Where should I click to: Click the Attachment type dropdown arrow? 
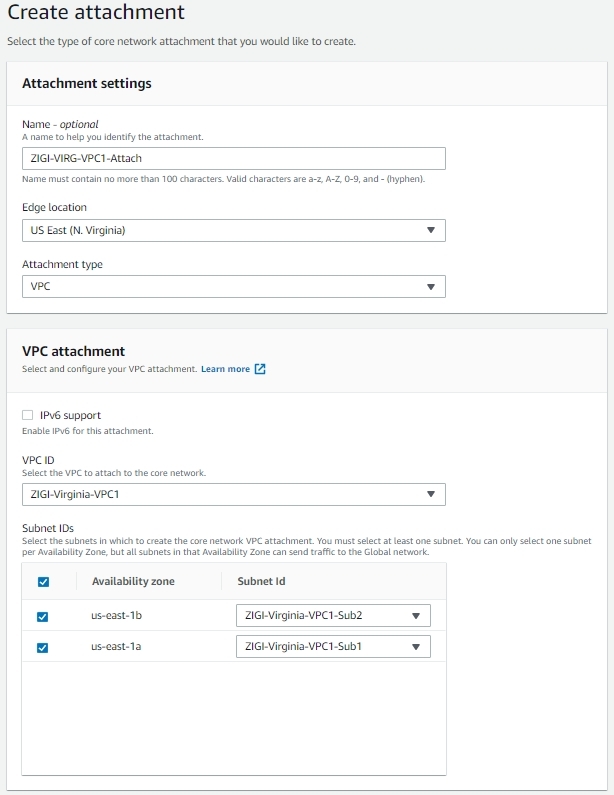coord(430,286)
